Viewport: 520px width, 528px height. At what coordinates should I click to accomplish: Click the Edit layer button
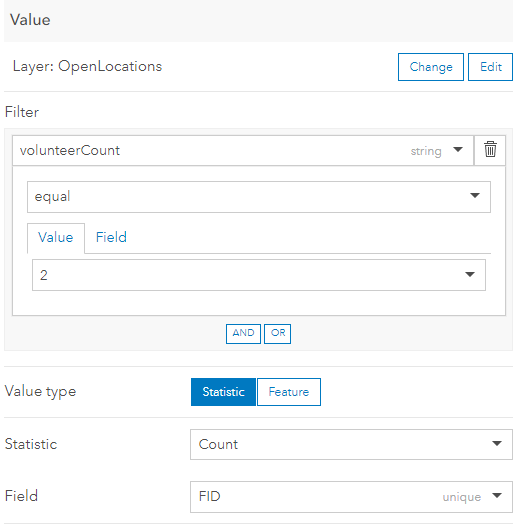pos(490,67)
